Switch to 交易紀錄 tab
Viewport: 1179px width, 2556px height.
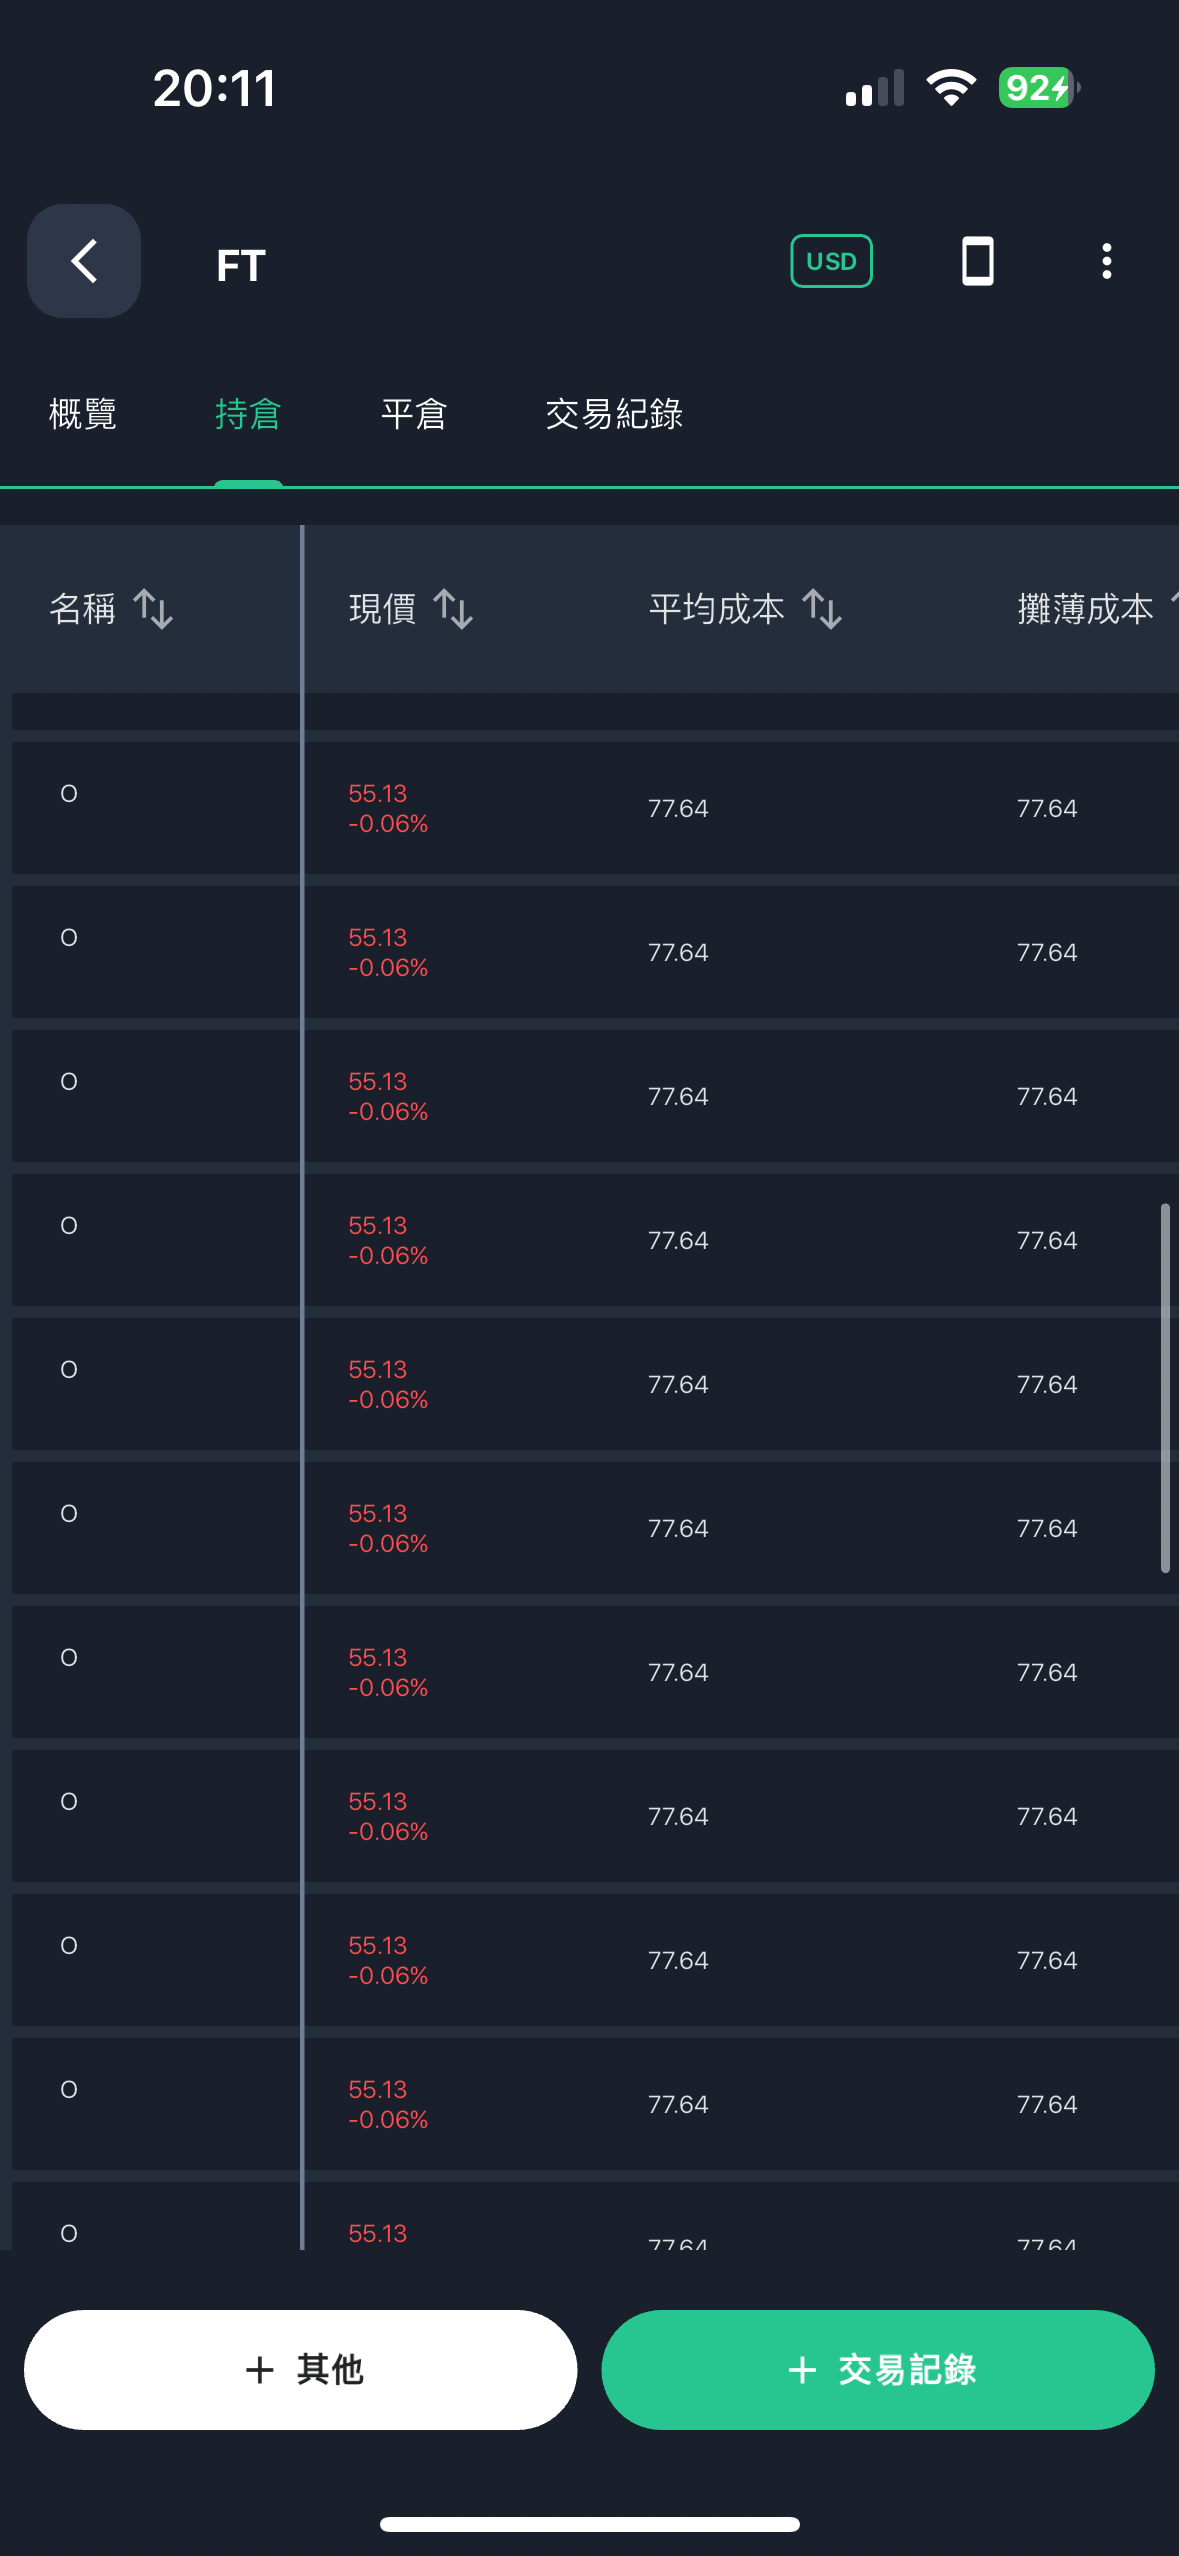pyautogui.click(x=614, y=414)
